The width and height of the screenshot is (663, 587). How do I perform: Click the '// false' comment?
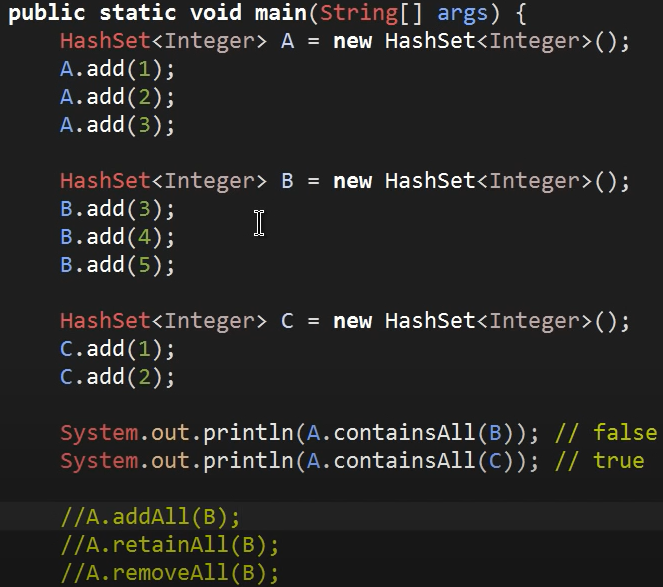click(606, 433)
